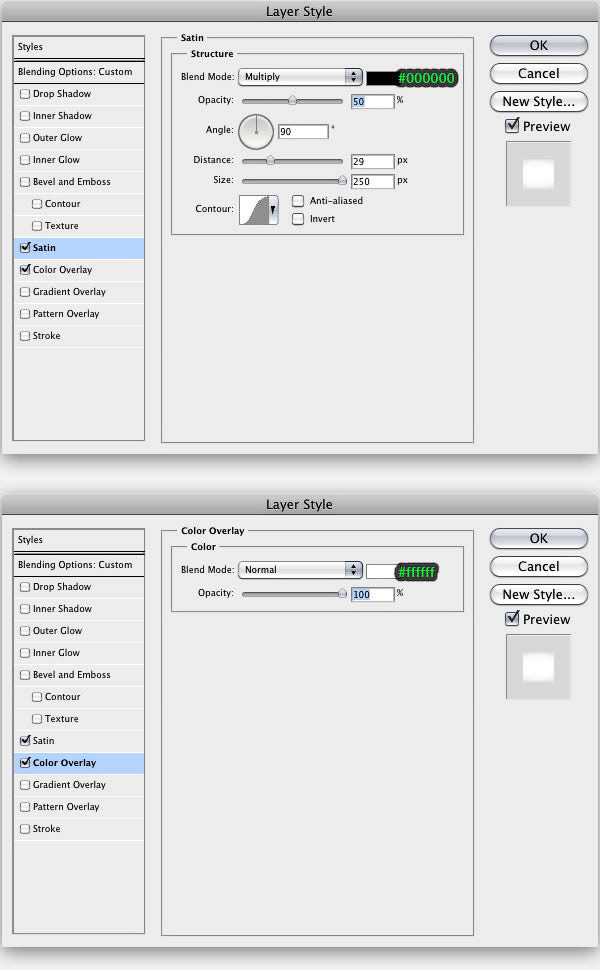Viewport: 600px width, 970px height.
Task: Enable Outer Glow in Satin dialog
Action: click(x=25, y=137)
